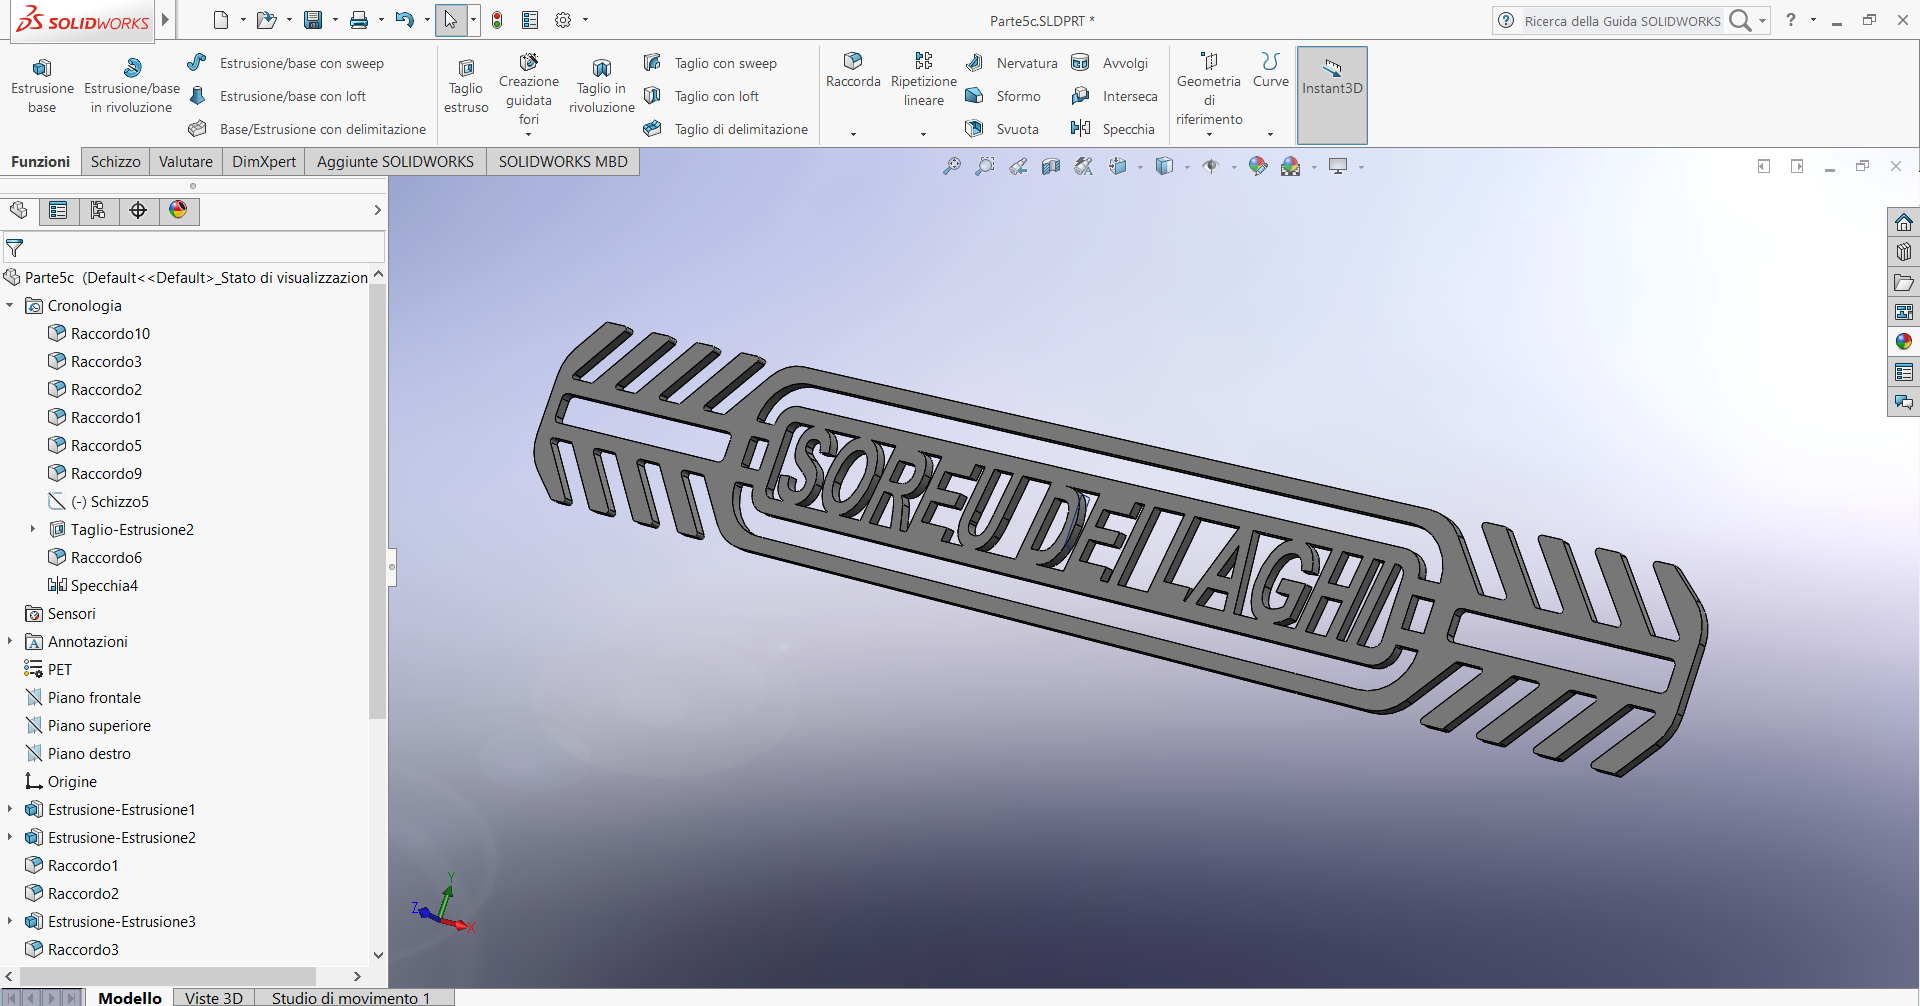Click the rebuild traffic light icon

coord(497,20)
